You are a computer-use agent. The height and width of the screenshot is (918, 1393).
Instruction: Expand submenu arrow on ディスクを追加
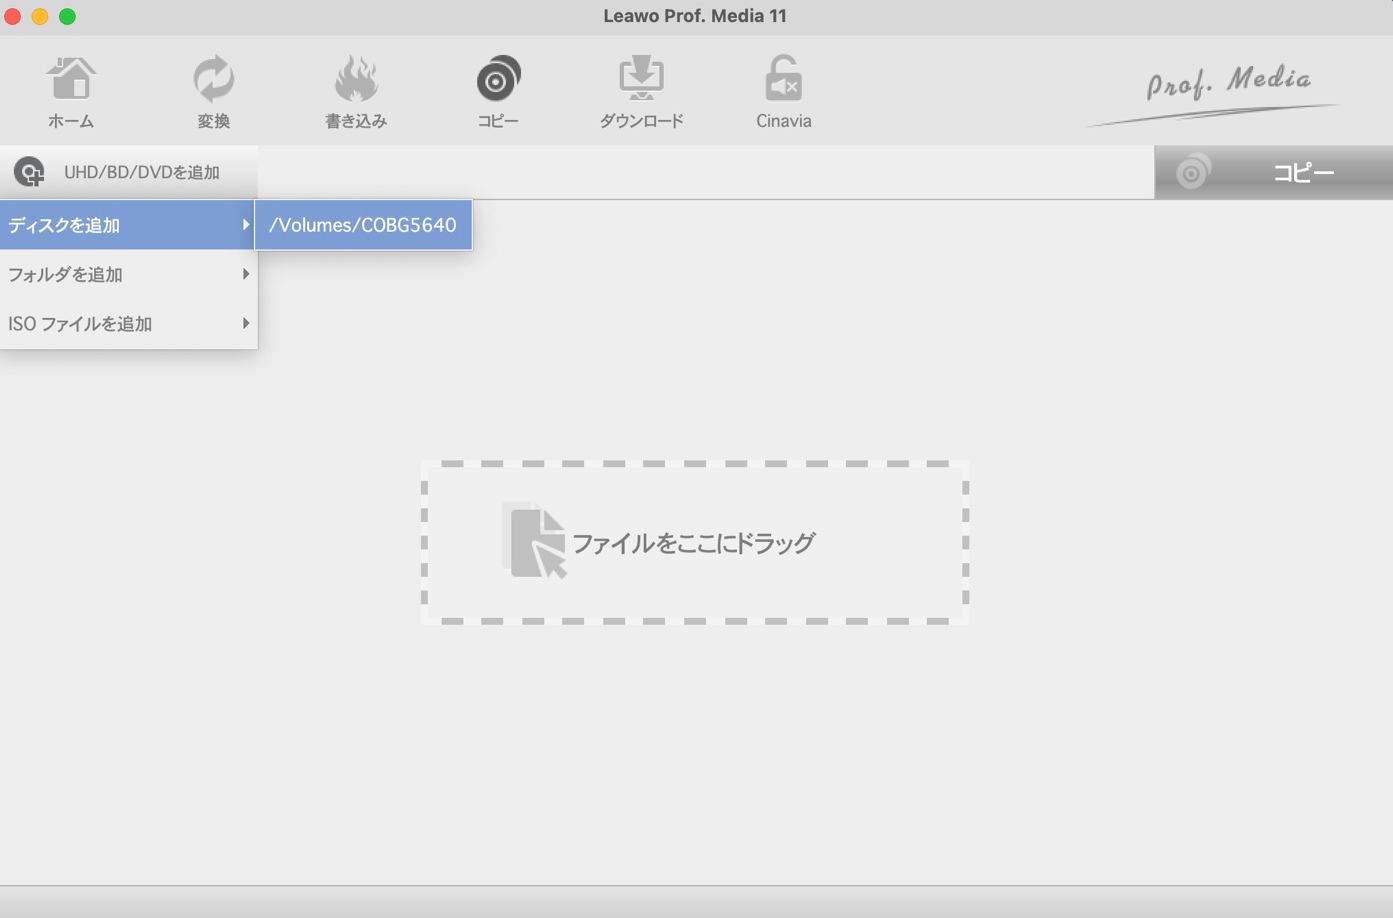pos(245,225)
